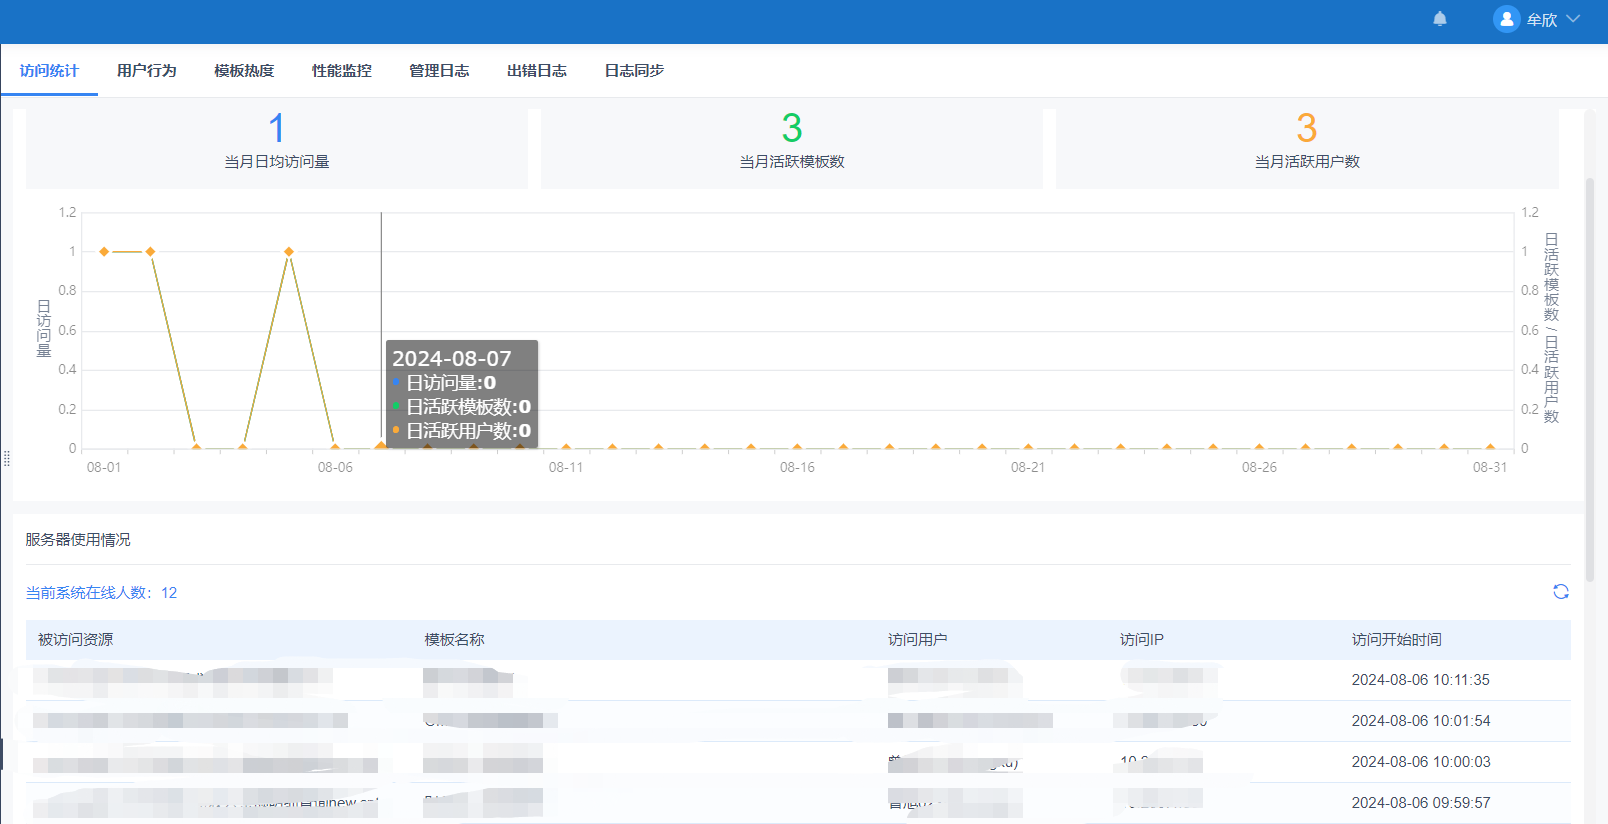1608x824 pixels.
Task: Click the 08-31 data point on chart
Action: (x=1490, y=448)
